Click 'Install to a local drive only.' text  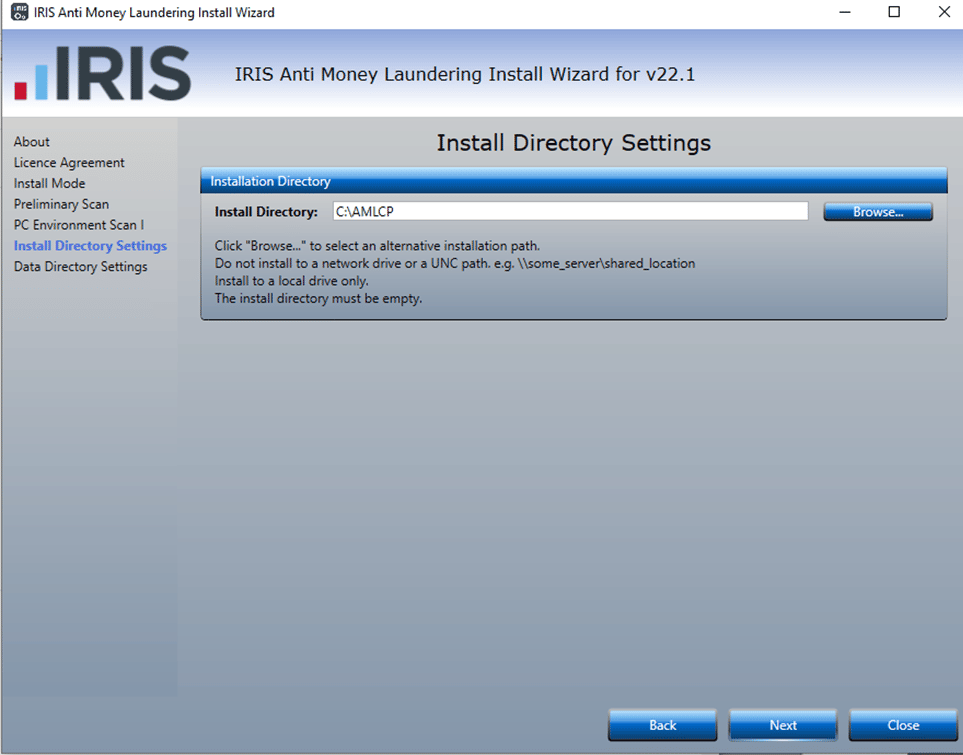click(291, 281)
